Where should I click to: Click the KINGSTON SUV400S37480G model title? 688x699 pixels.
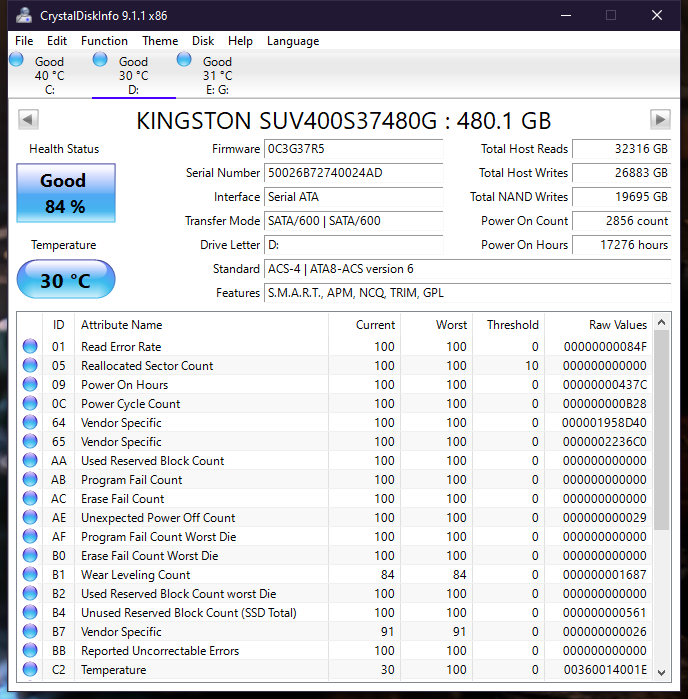click(x=344, y=121)
